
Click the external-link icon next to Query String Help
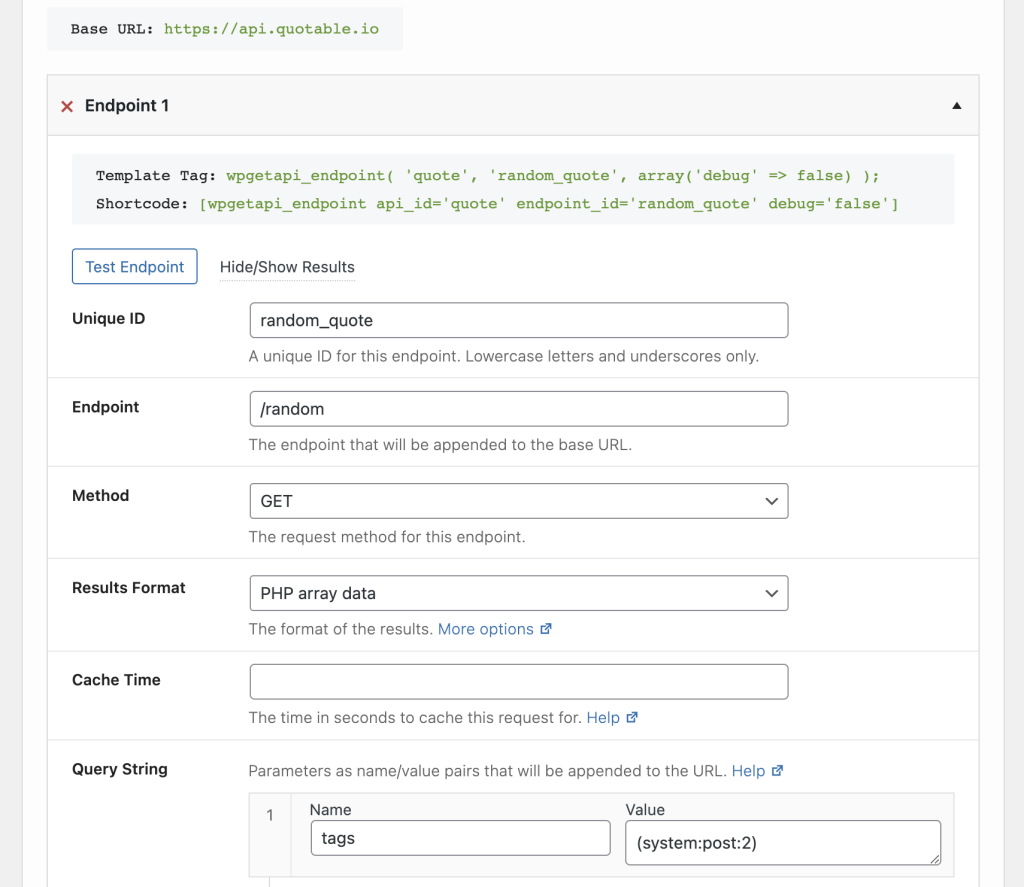coord(779,770)
